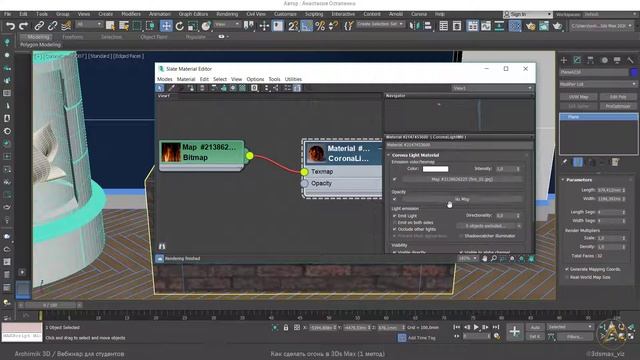Viewport: 640px width, 360px height.
Task: Click the objects excluded button
Action: 489,226
